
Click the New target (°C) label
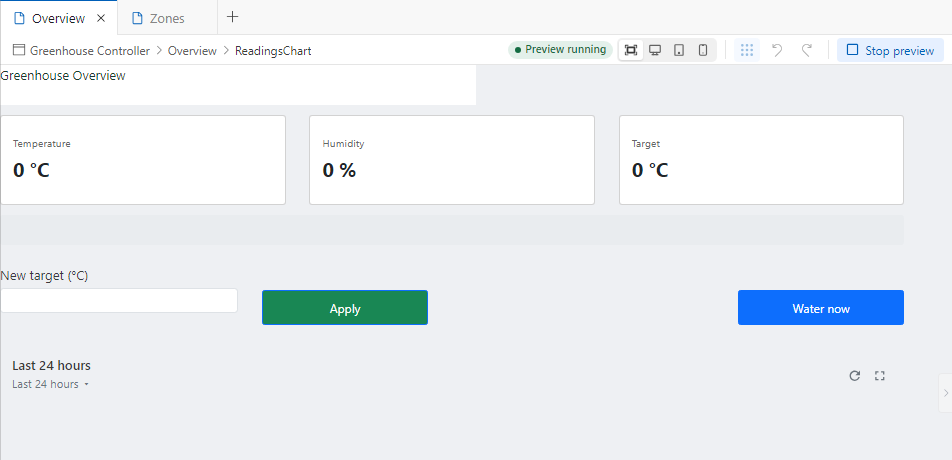pyautogui.click(x=44, y=276)
